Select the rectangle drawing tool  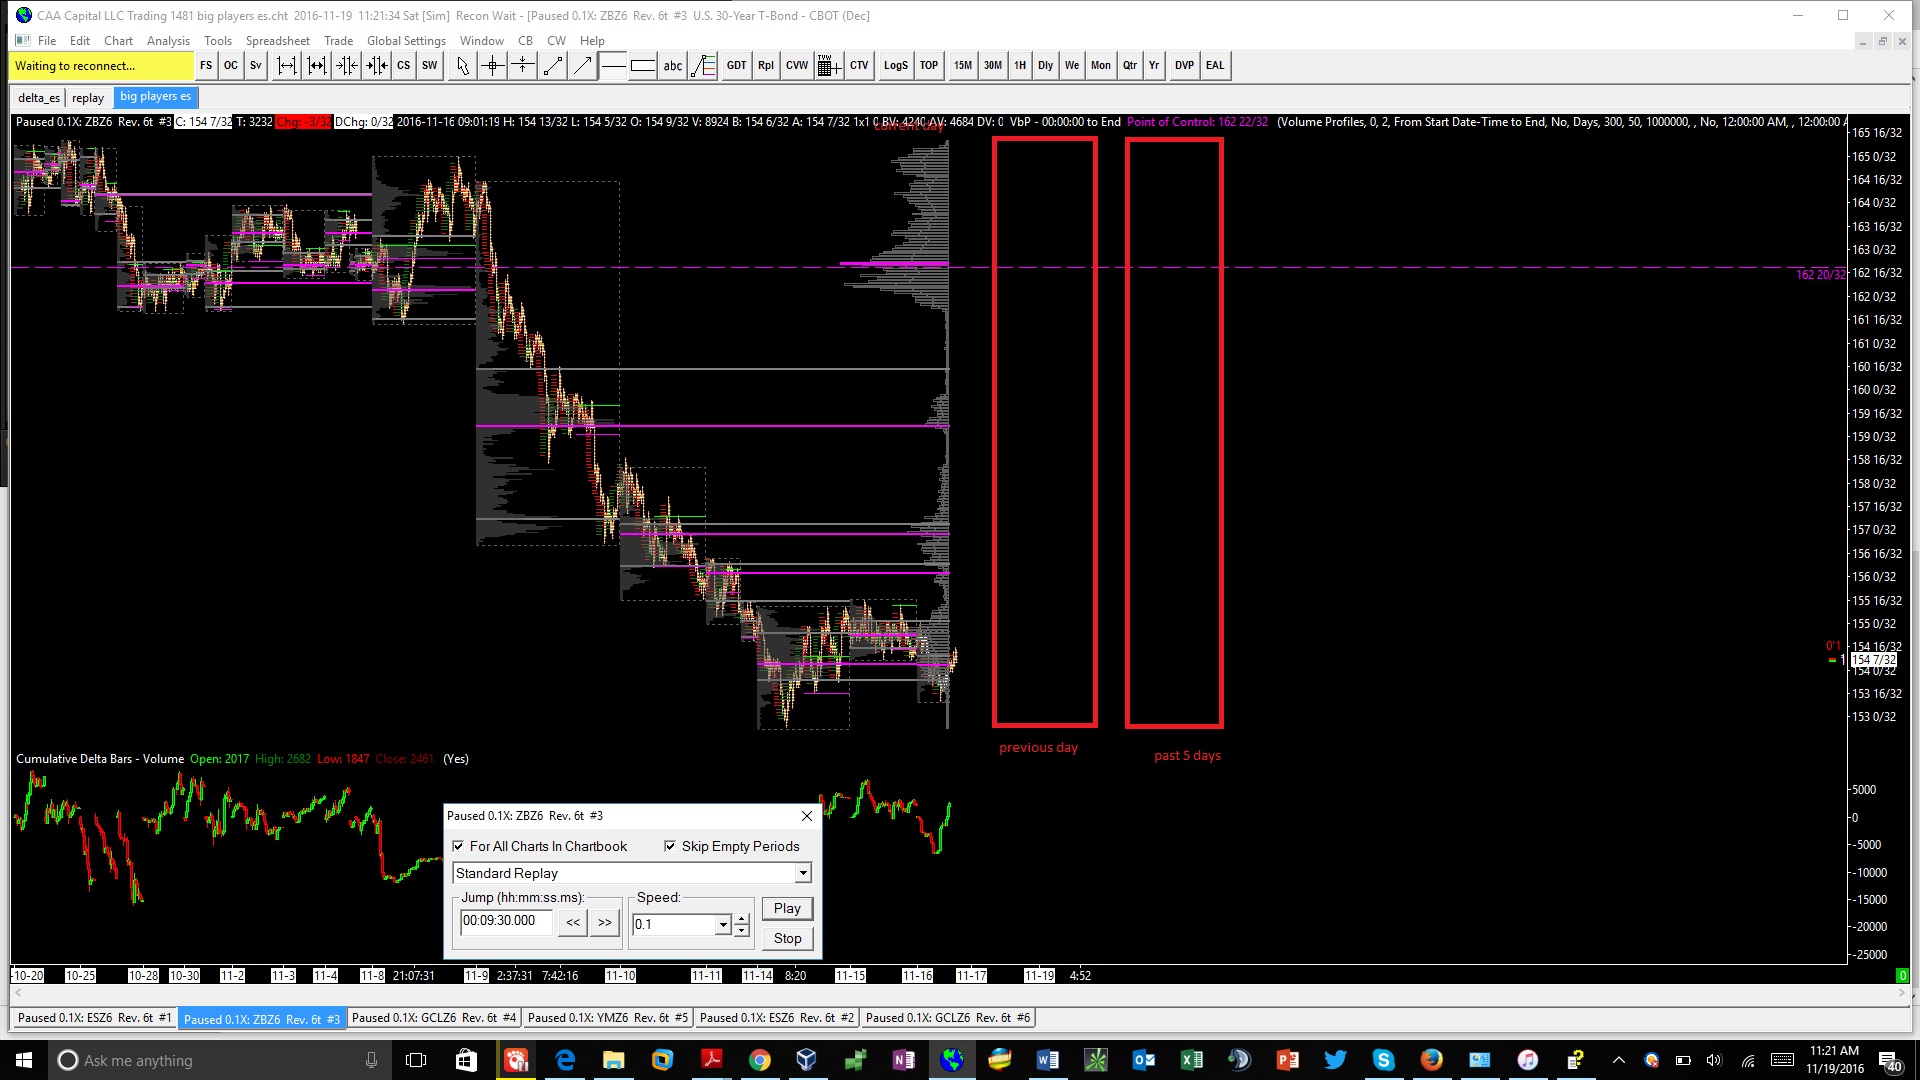[643, 66]
